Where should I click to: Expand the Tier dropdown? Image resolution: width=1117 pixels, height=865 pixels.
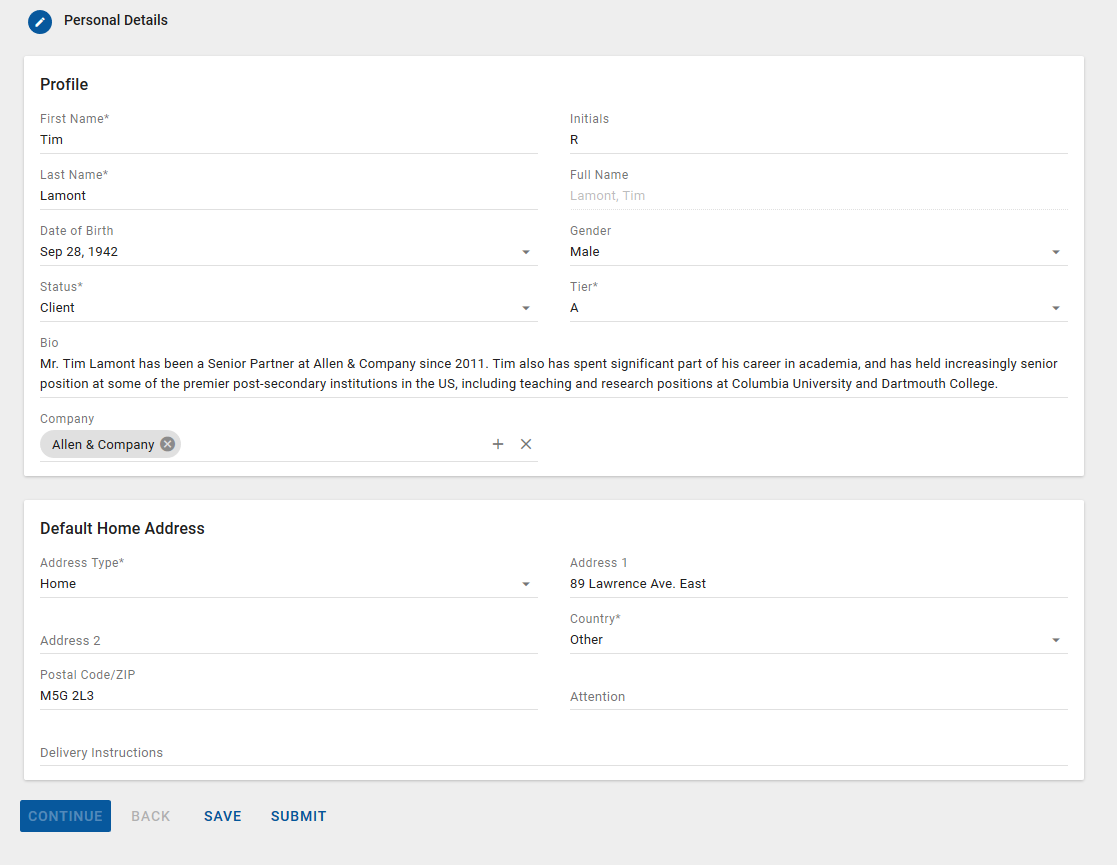pos(1056,308)
